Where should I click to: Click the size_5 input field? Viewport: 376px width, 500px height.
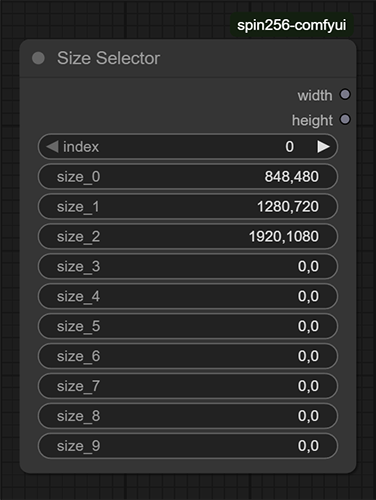188,326
